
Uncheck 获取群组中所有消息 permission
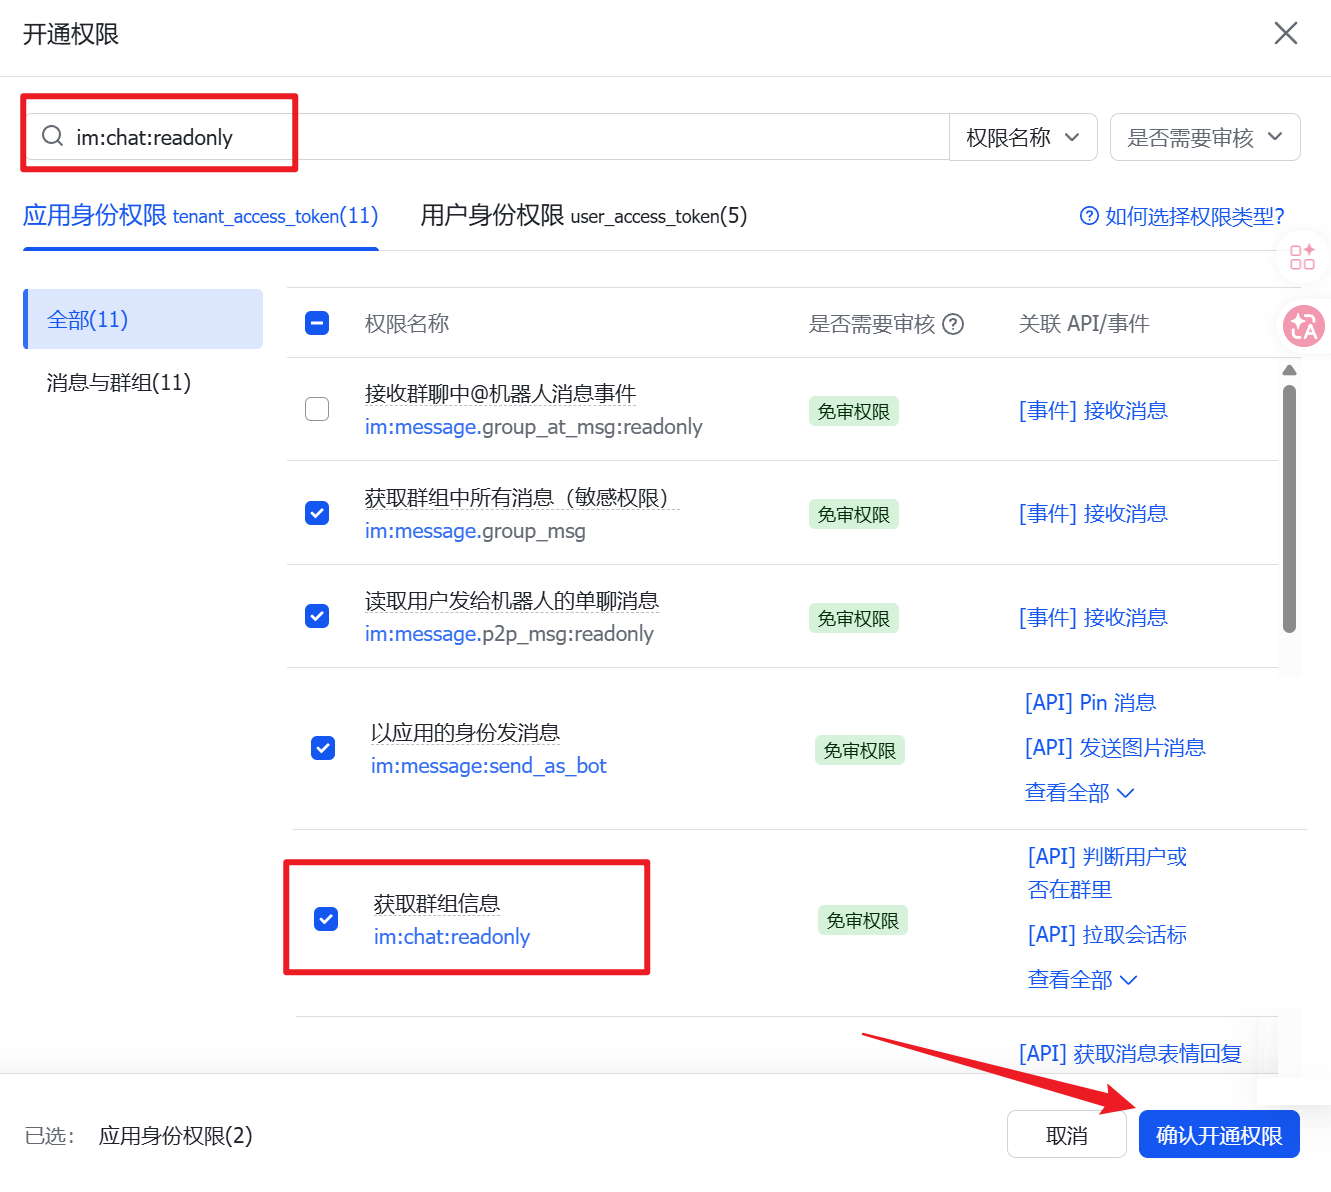tap(317, 513)
